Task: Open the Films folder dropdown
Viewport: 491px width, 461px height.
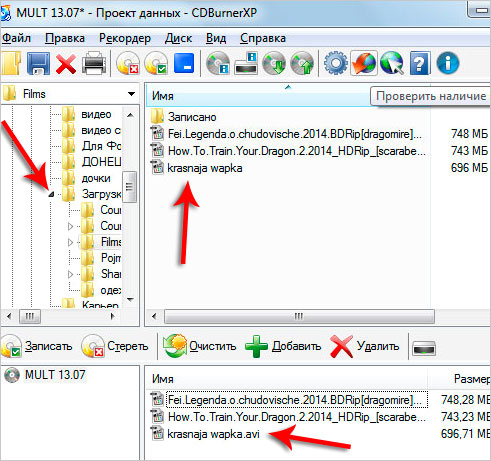Action: [x=132, y=94]
